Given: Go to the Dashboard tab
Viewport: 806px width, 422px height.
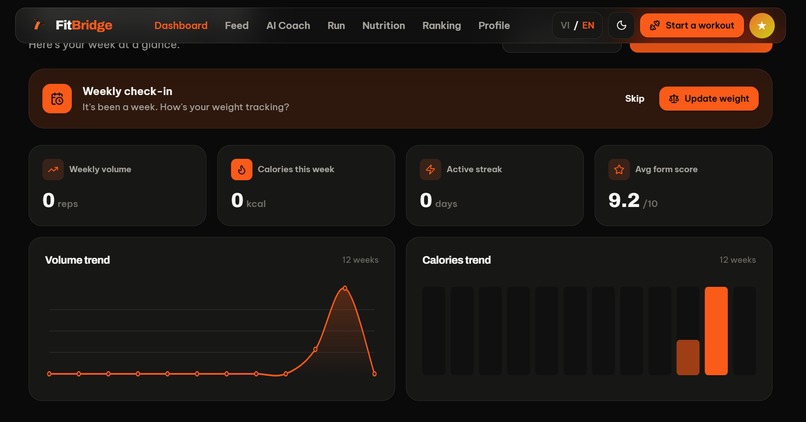Looking at the screenshot, I should [x=181, y=25].
